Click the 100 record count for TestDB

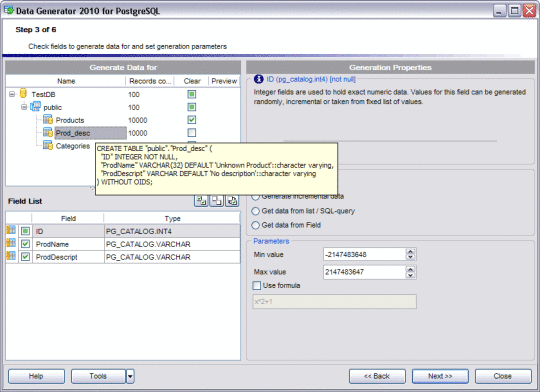click(134, 94)
